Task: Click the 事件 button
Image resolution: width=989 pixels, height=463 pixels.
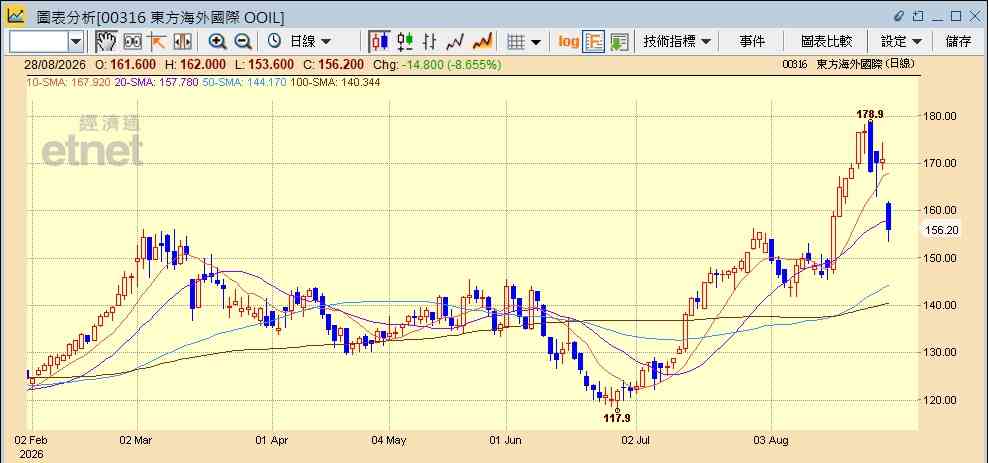Action: click(x=752, y=42)
